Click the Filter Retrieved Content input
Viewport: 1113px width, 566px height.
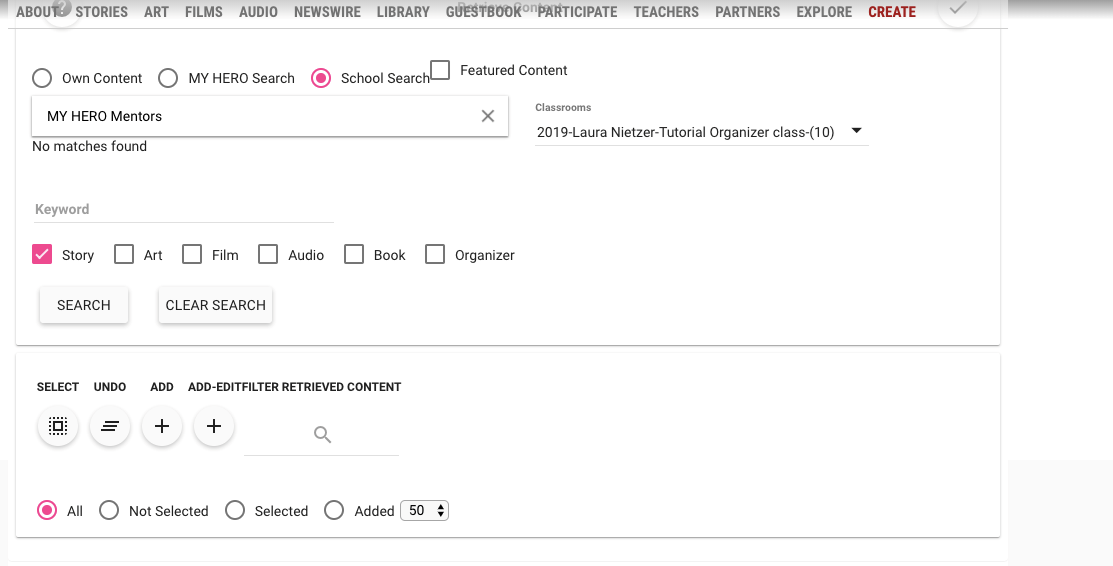click(322, 435)
